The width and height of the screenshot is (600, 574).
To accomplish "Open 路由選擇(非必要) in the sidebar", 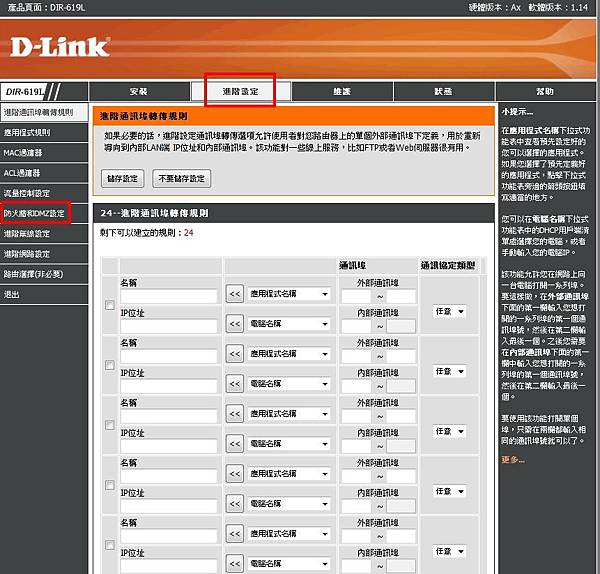I will coord(44,274).
